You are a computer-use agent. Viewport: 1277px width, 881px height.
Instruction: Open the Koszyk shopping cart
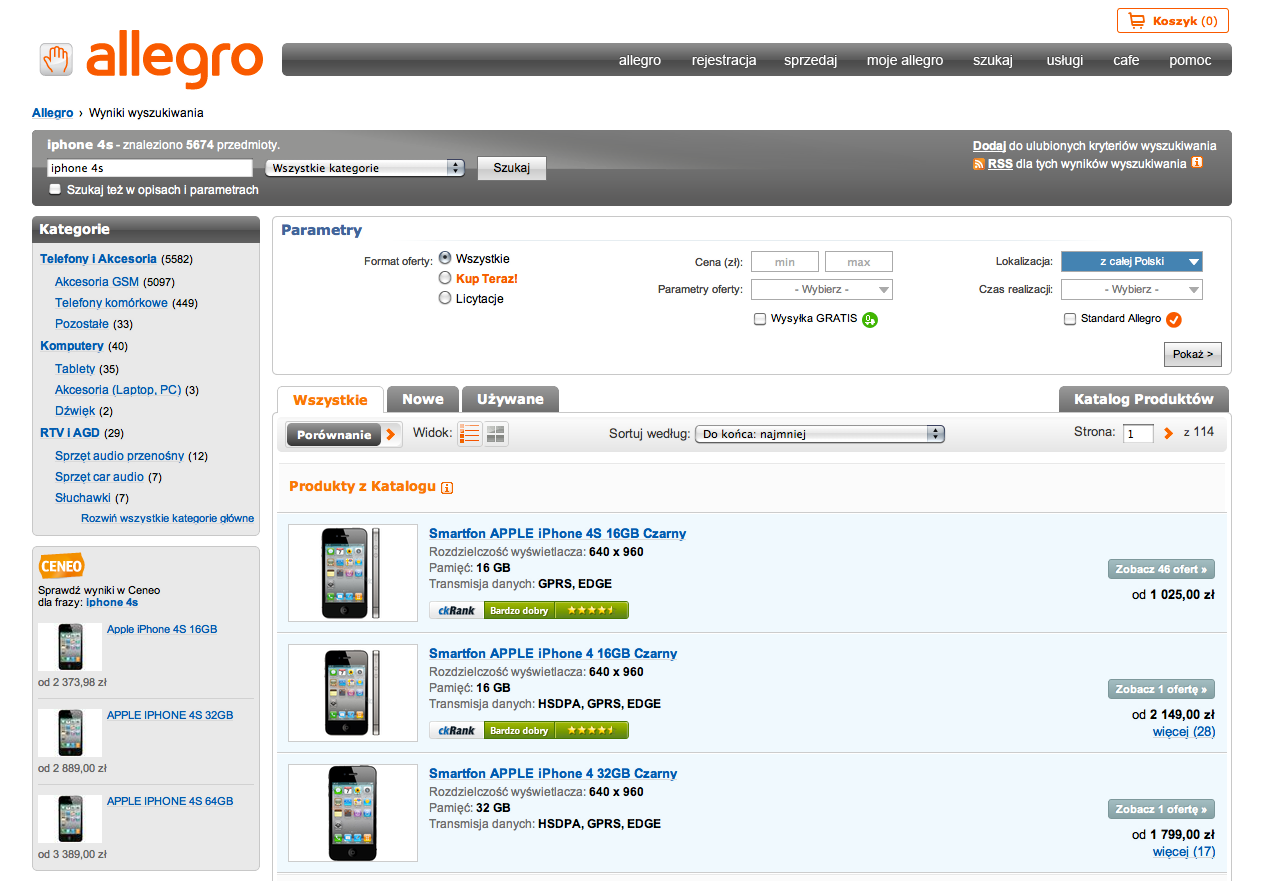pos(1172,21)
